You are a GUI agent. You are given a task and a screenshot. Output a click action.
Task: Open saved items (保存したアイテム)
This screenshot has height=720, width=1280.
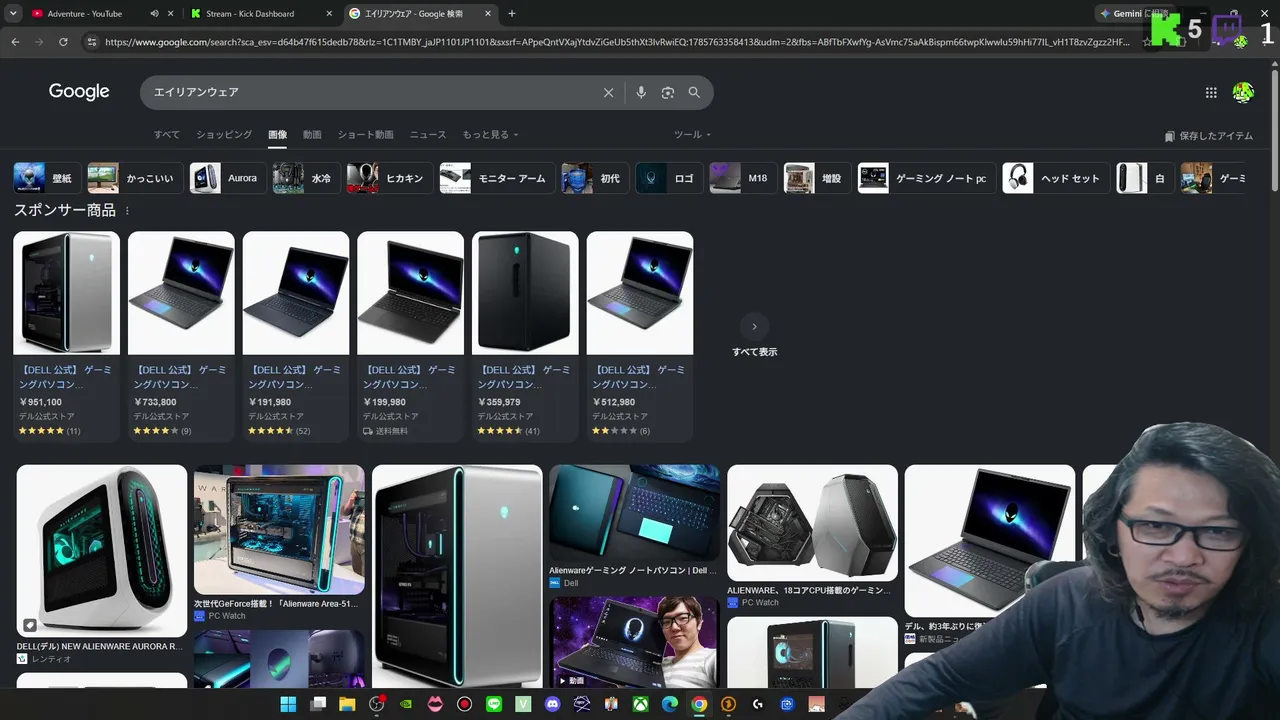click(x=1208, y=136)
